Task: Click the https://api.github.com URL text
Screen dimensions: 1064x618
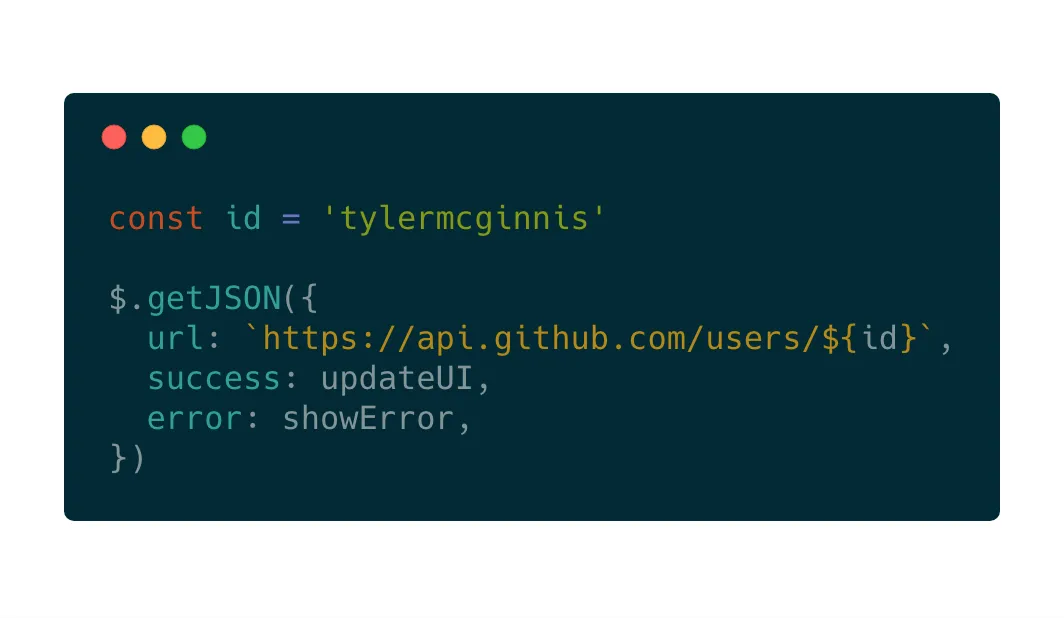Action: click(474, 338)
